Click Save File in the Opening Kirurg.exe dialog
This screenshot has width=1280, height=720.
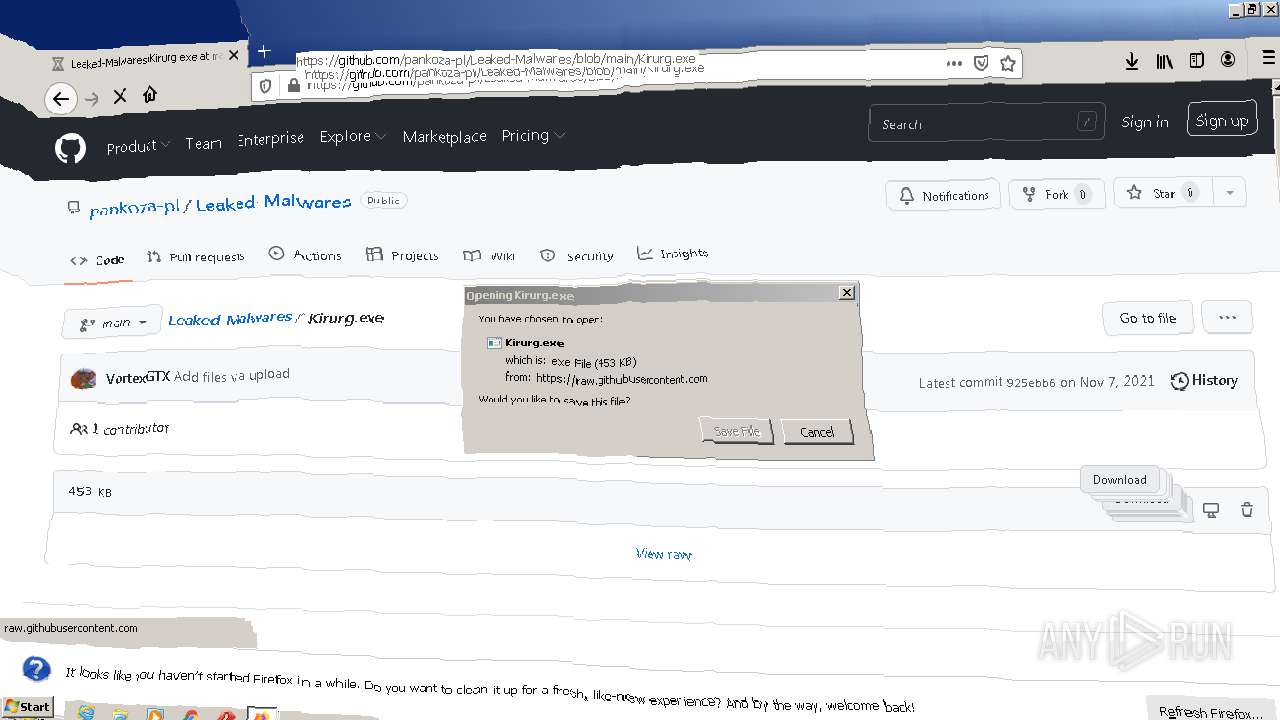tap(737, 431)
